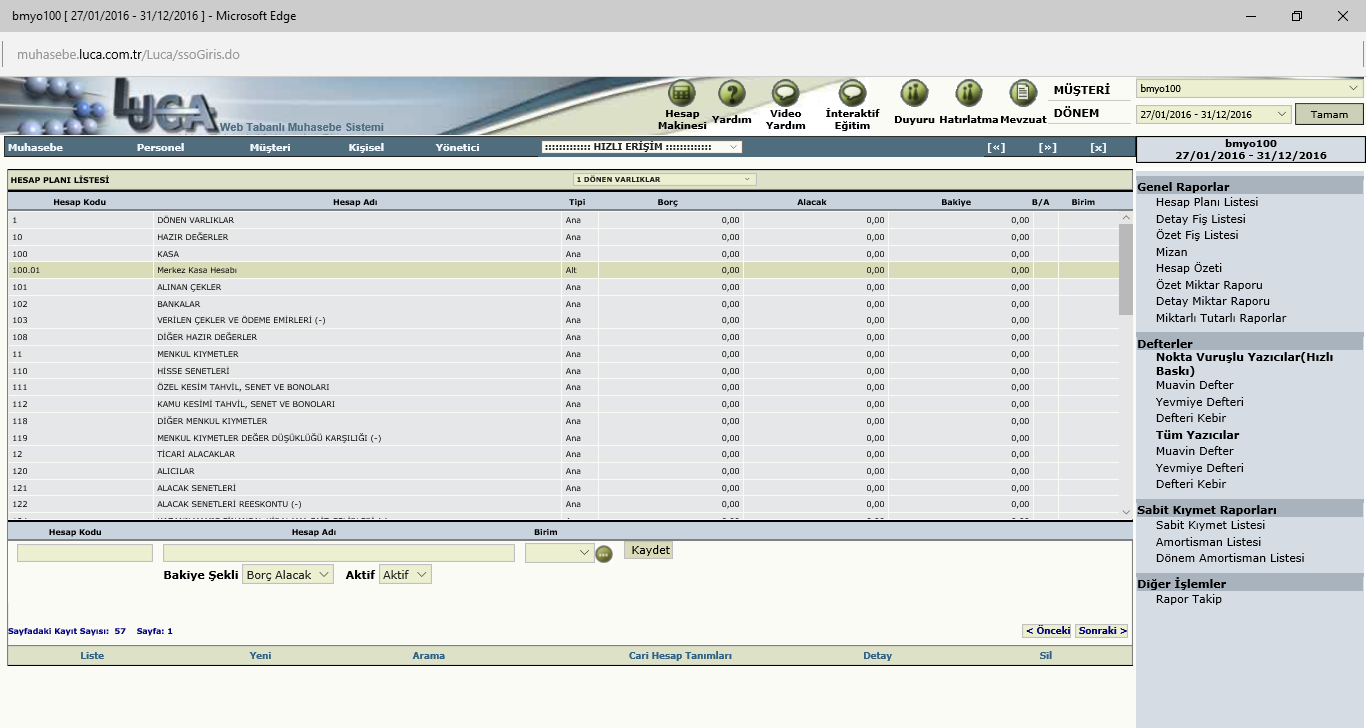Click the Kaydet save button
1366x728 pixels.
pyautogui.click(x=650, y=550)
